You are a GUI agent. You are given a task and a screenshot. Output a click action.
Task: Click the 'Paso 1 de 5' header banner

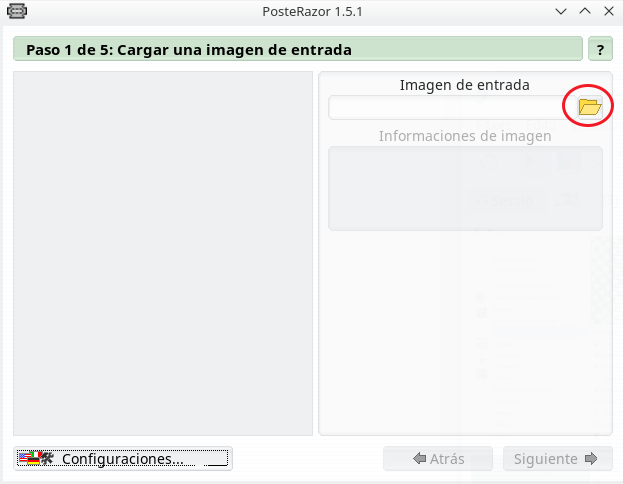coord(297,49)
